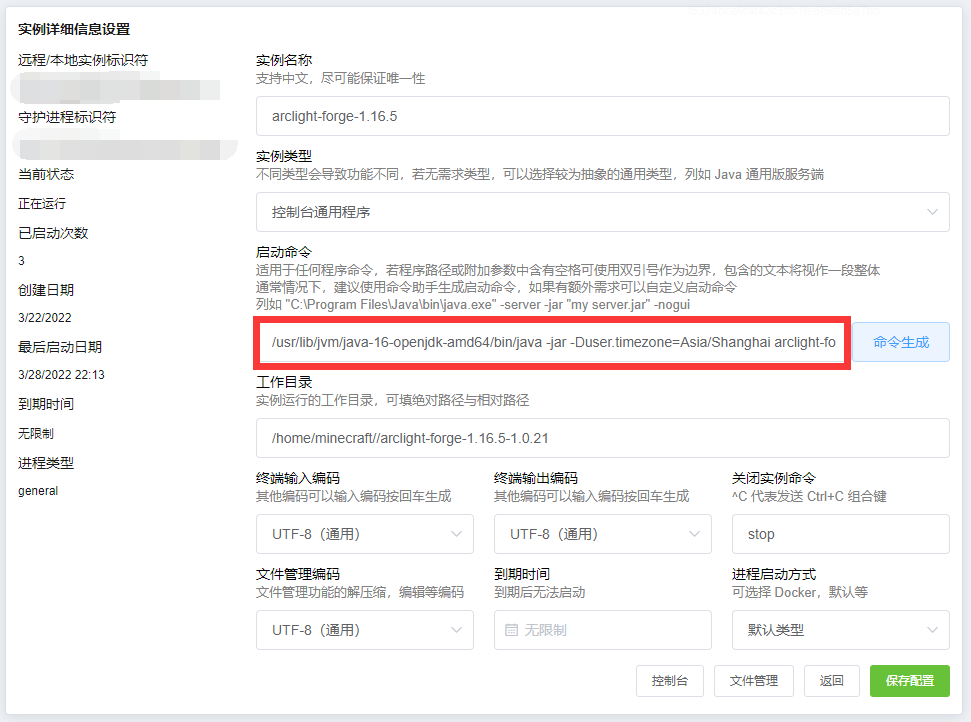Click the green 保存配置 button
Image resolution: width=971 pixels, height=722 pixels.
pos(909,680)
